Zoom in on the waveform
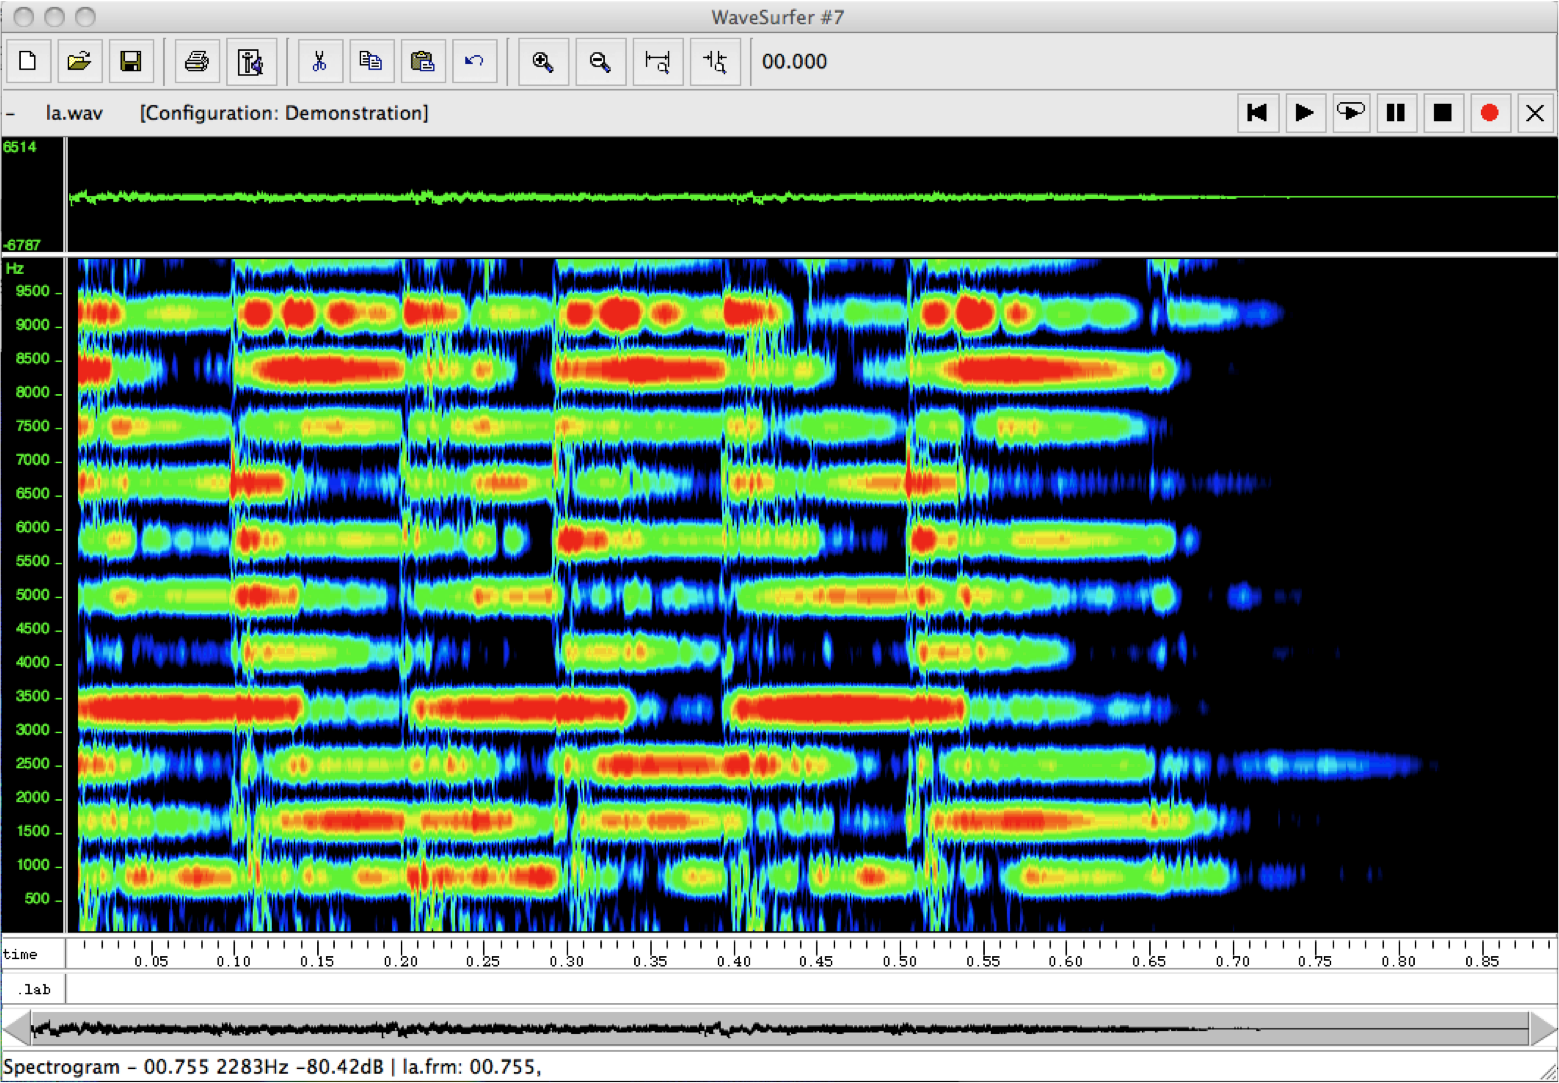Screen dimensions: 1559x1083 tap(543, 62)
